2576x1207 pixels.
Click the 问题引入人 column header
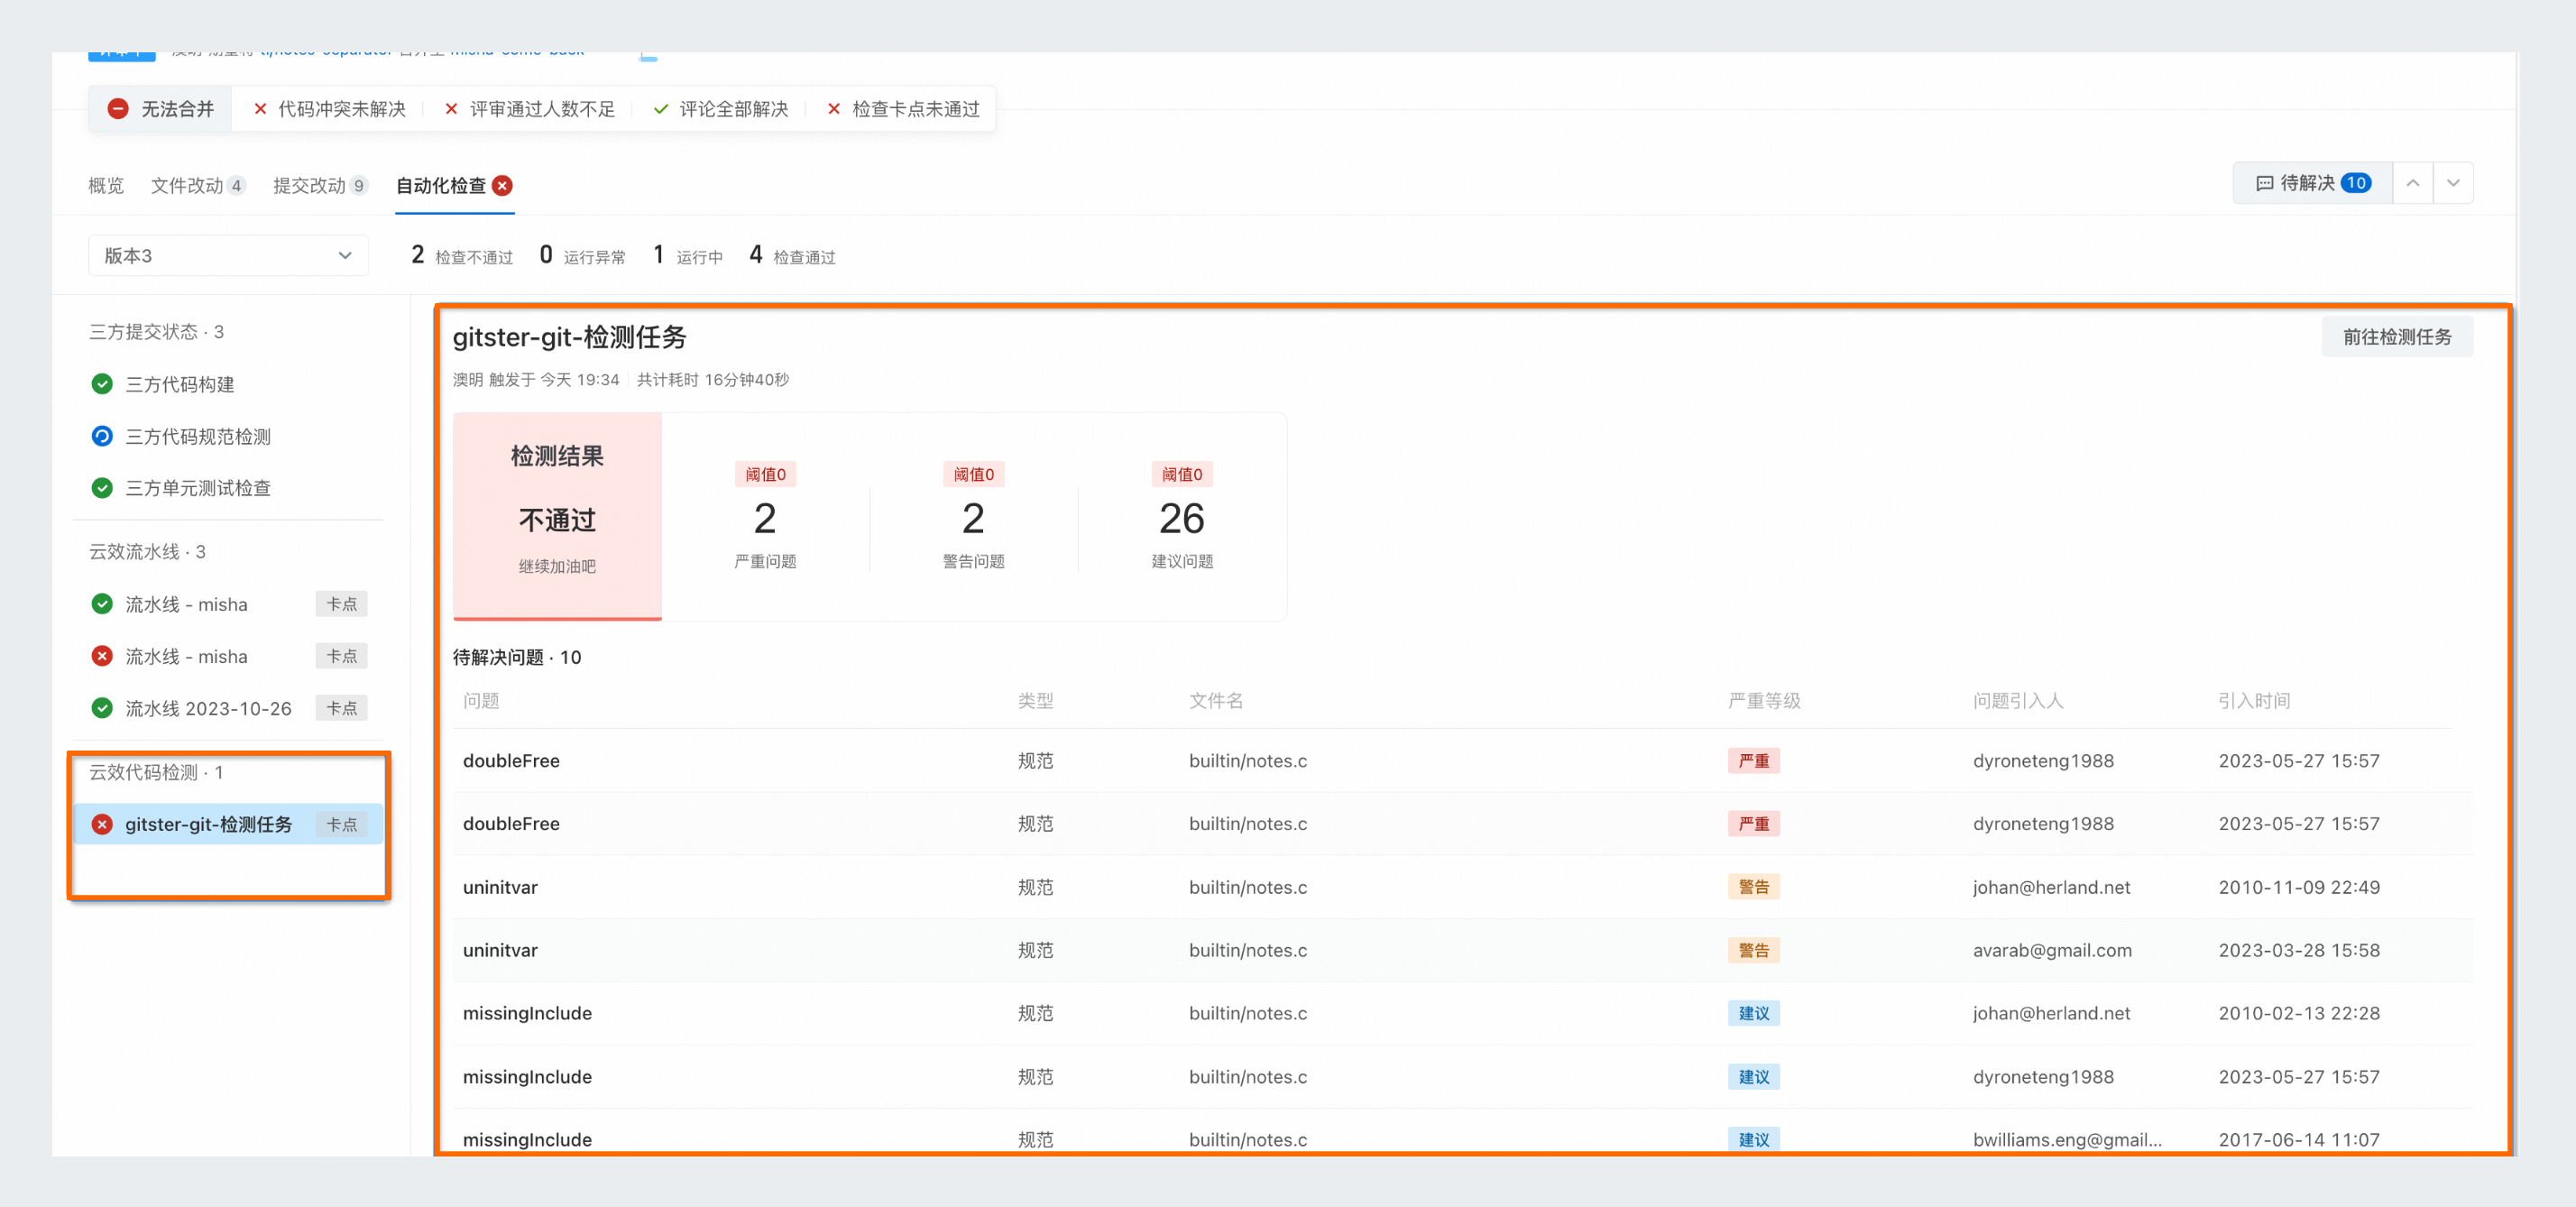(x=2018, y=701)
